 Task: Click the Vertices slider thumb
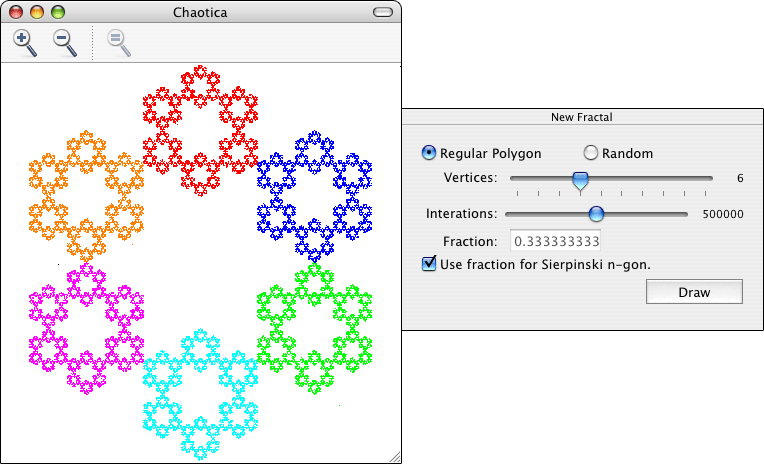point(580,180)
